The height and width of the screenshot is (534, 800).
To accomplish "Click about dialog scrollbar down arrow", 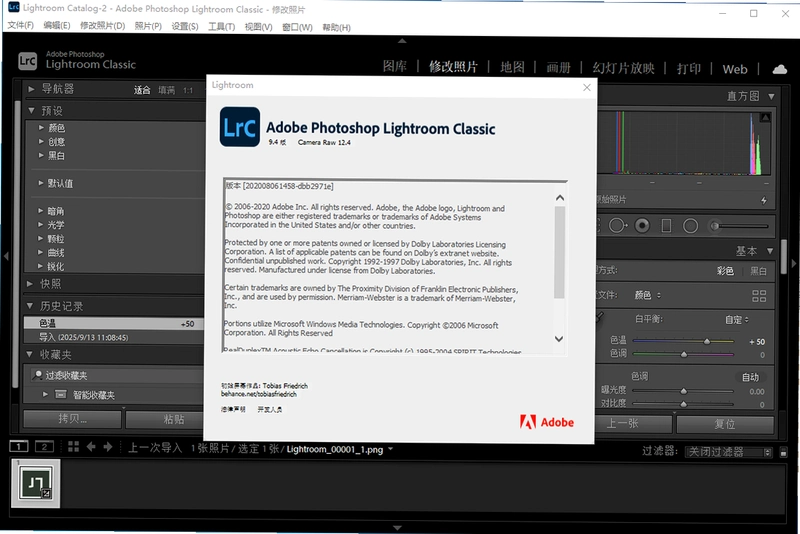I will pos(559,339).
